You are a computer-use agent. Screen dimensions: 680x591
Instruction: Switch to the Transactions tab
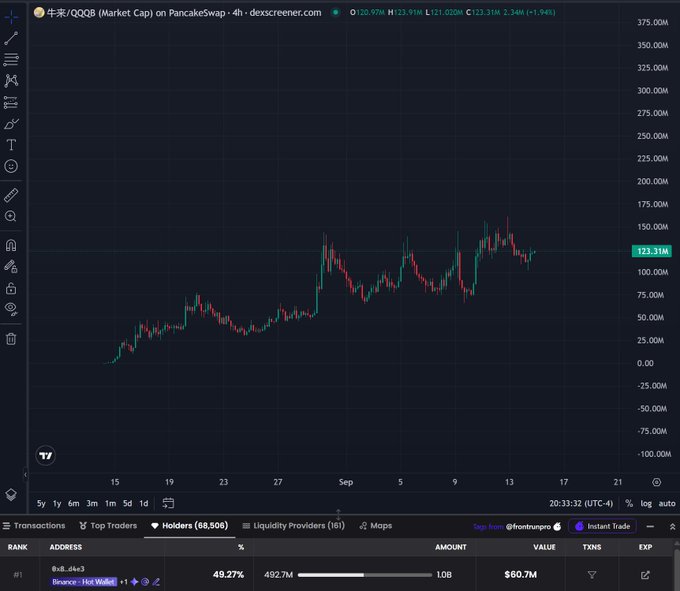(x=34, y=526)
